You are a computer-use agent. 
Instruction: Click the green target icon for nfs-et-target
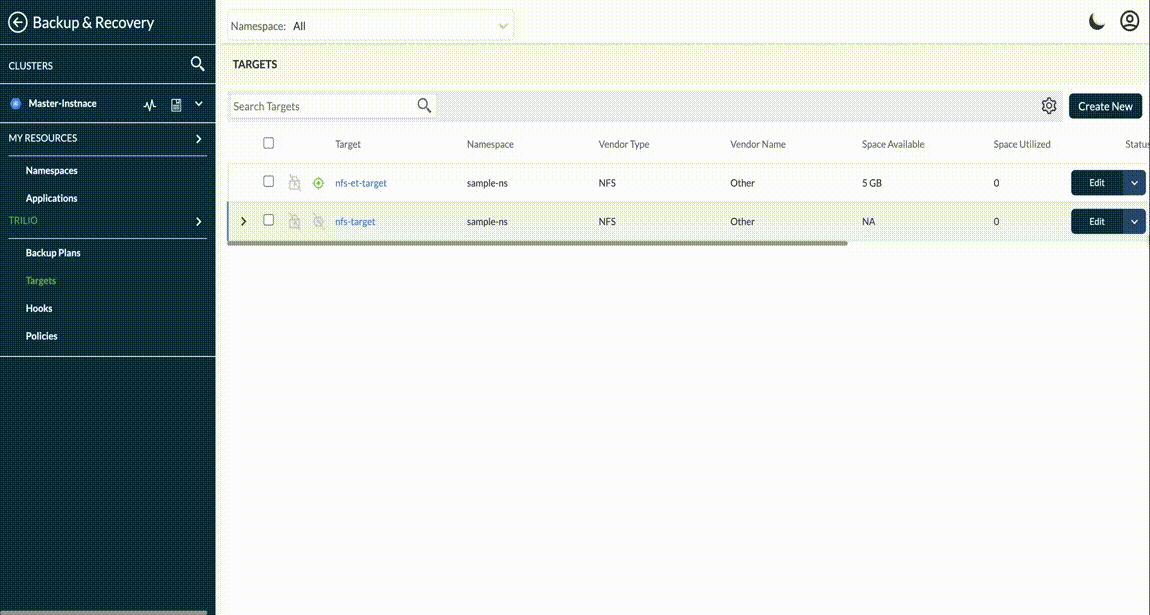pyautogui.click(x=318, y=183)
